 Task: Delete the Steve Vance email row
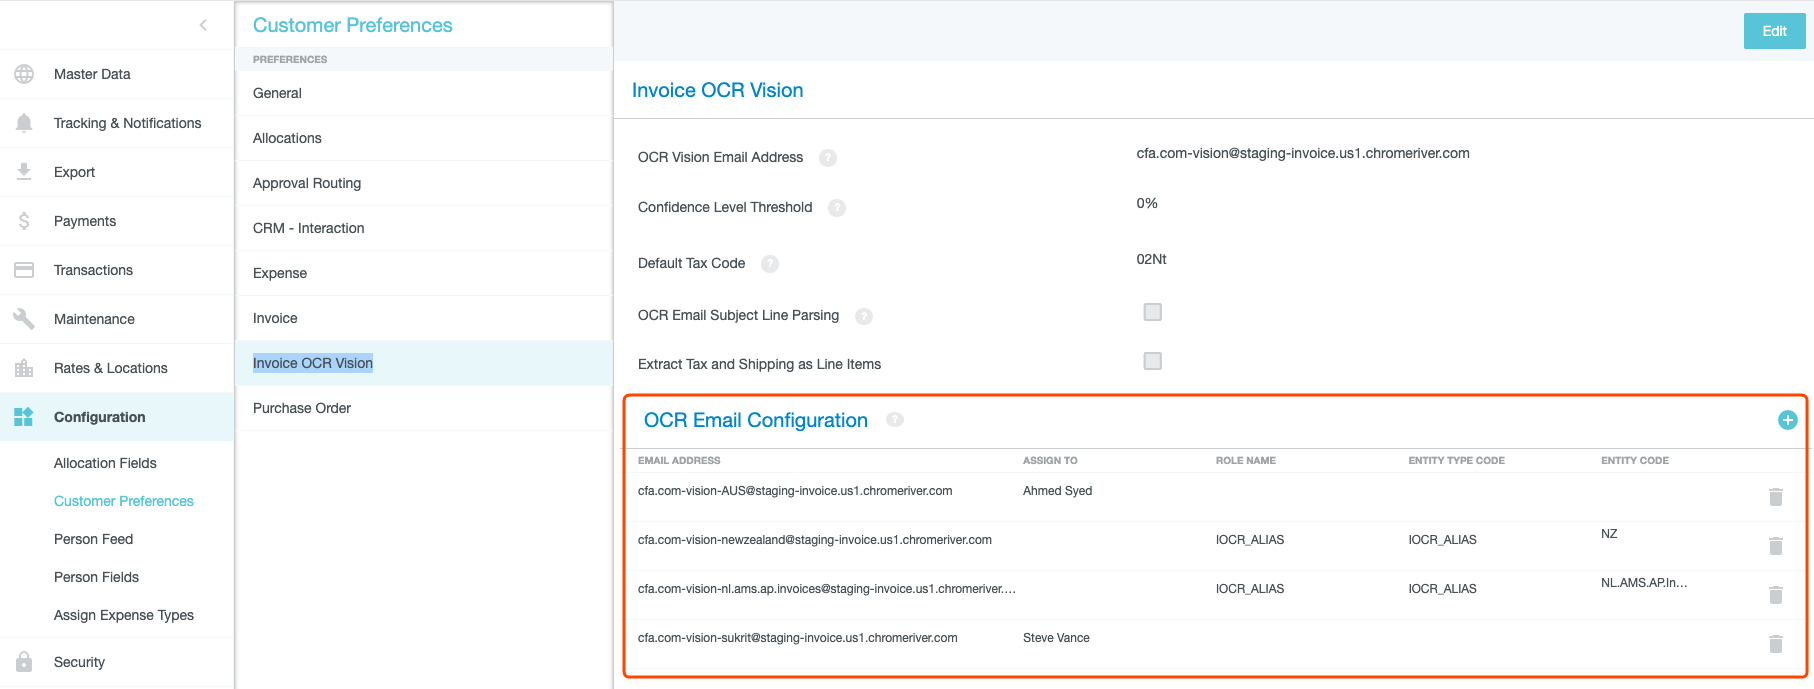click(1775, 644)
